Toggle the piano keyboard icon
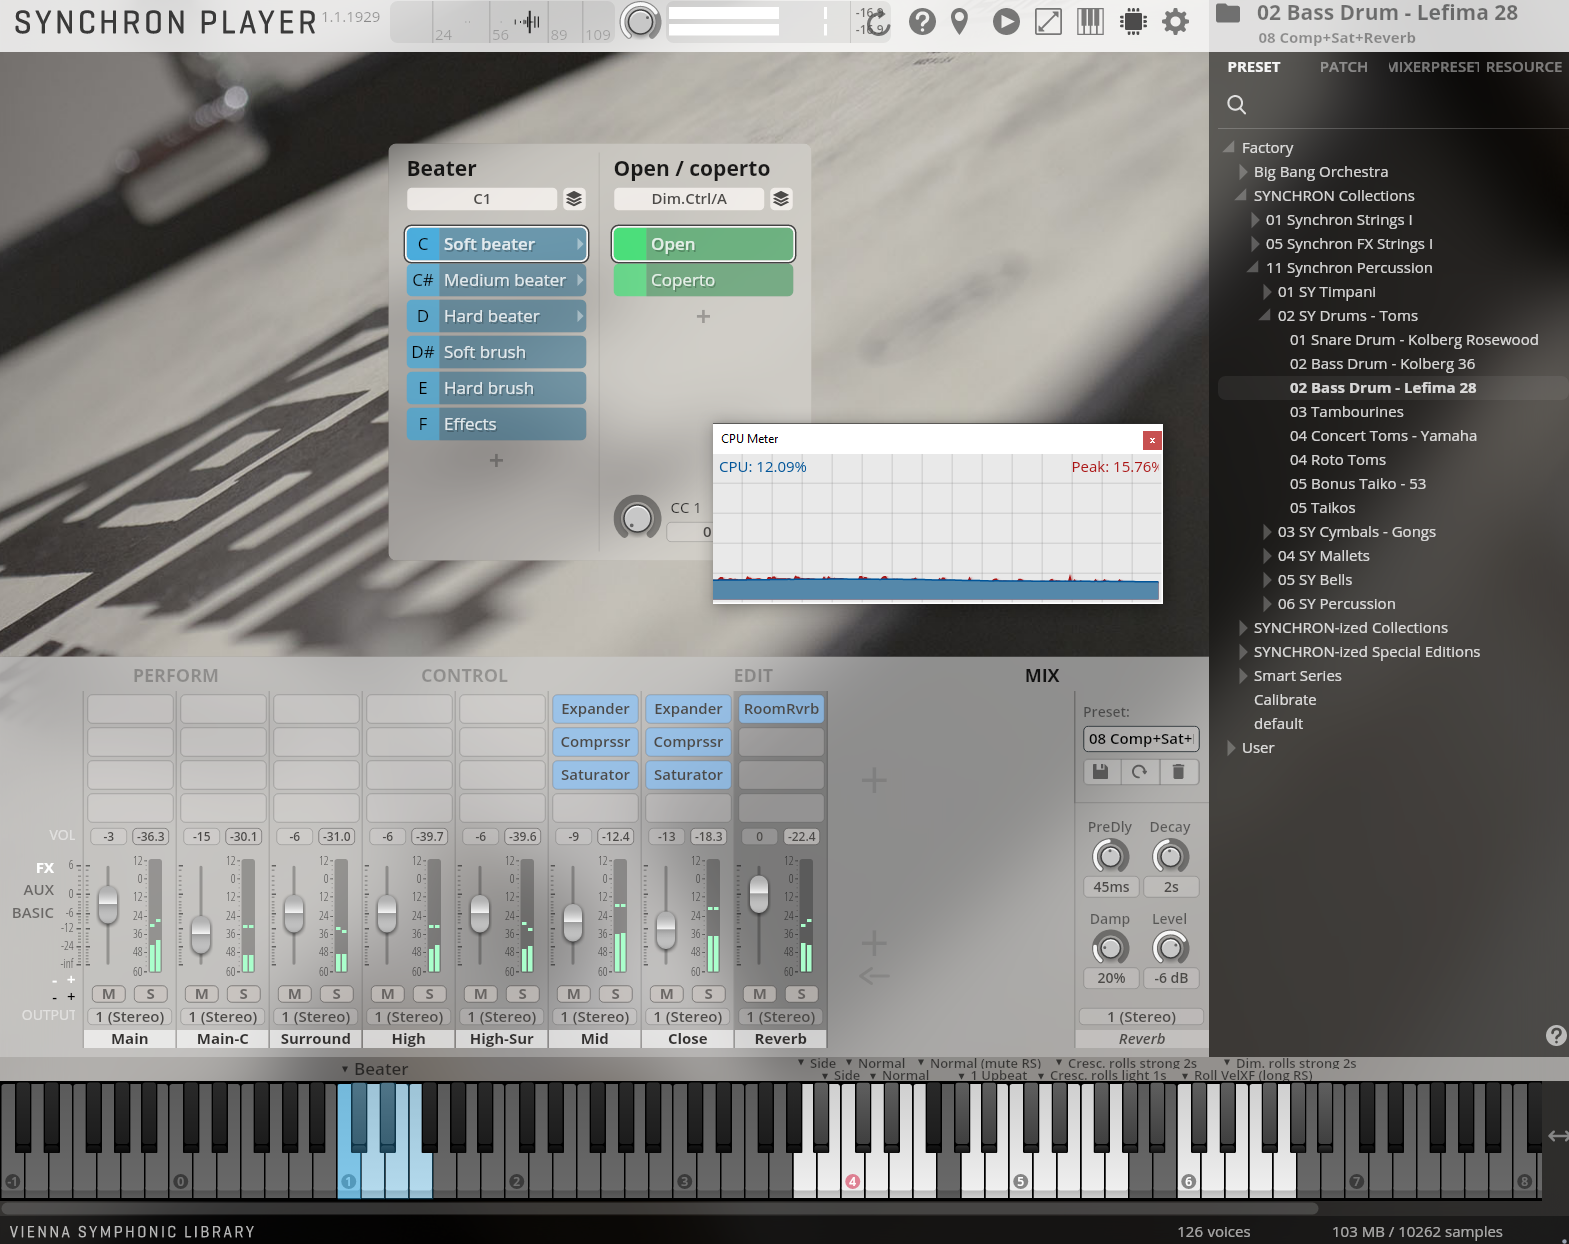The image size is (1569, 1244). [x=1090, y=21]
